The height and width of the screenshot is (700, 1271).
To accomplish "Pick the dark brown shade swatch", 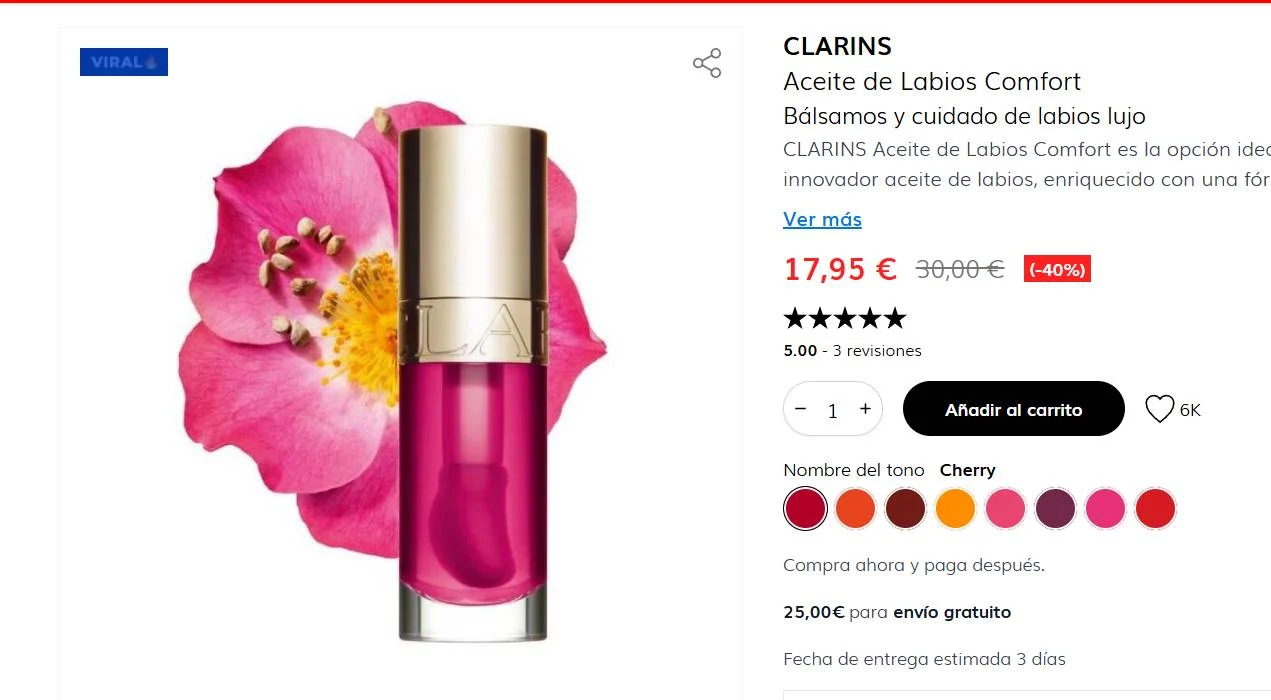I will click(905, 509).
